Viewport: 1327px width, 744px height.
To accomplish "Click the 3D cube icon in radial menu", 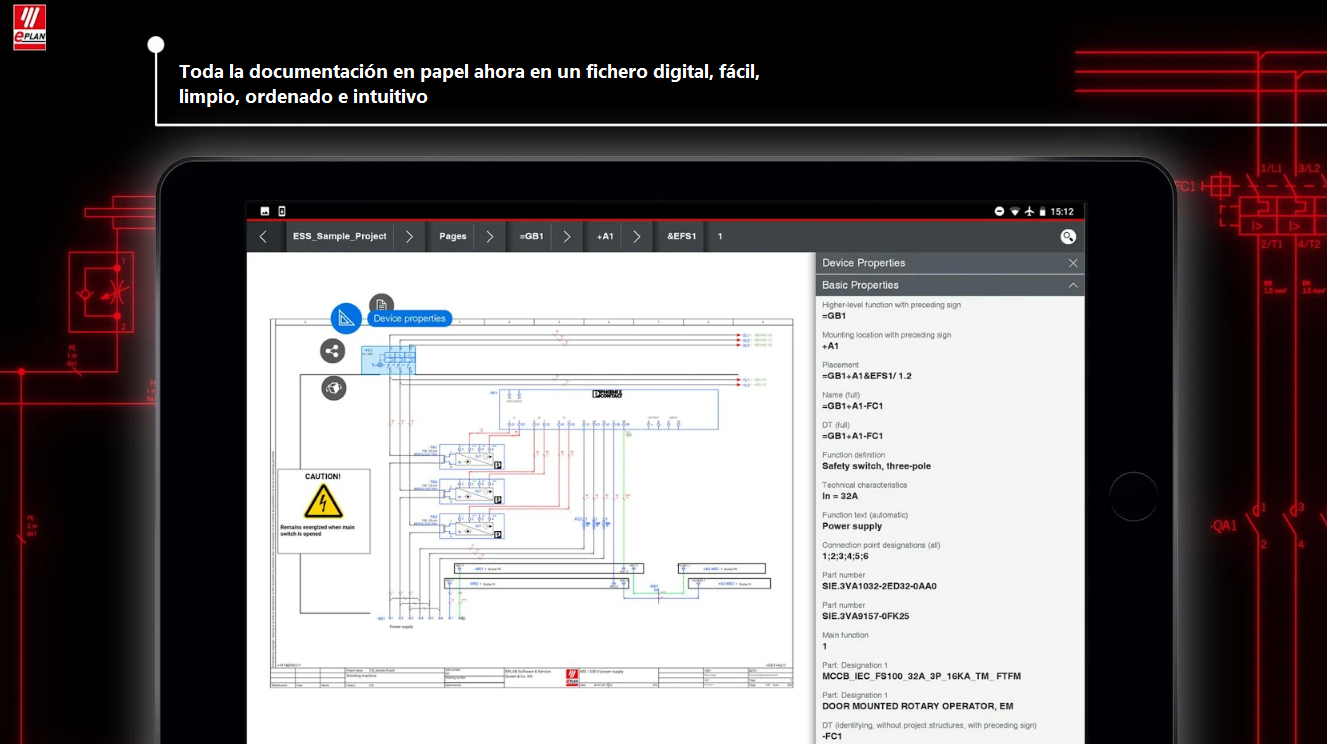I will (334, 388).
